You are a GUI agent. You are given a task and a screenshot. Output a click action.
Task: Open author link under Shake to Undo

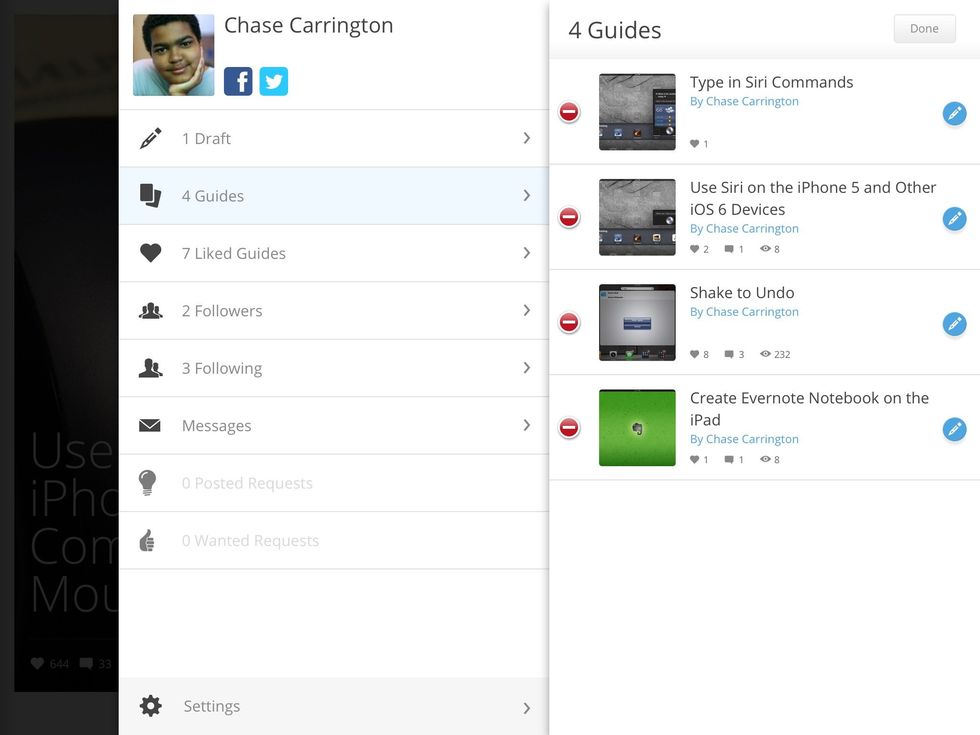[744, 312]
